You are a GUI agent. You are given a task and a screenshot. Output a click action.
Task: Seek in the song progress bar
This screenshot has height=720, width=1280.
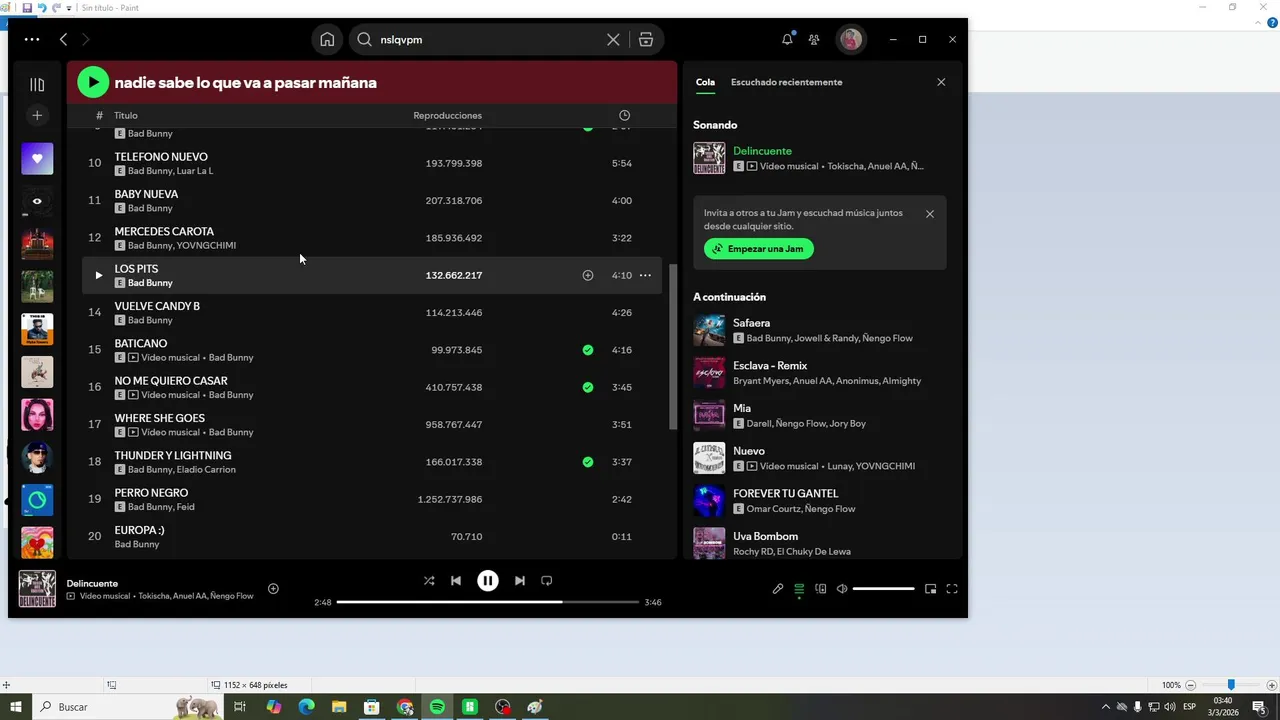(487, 602)
